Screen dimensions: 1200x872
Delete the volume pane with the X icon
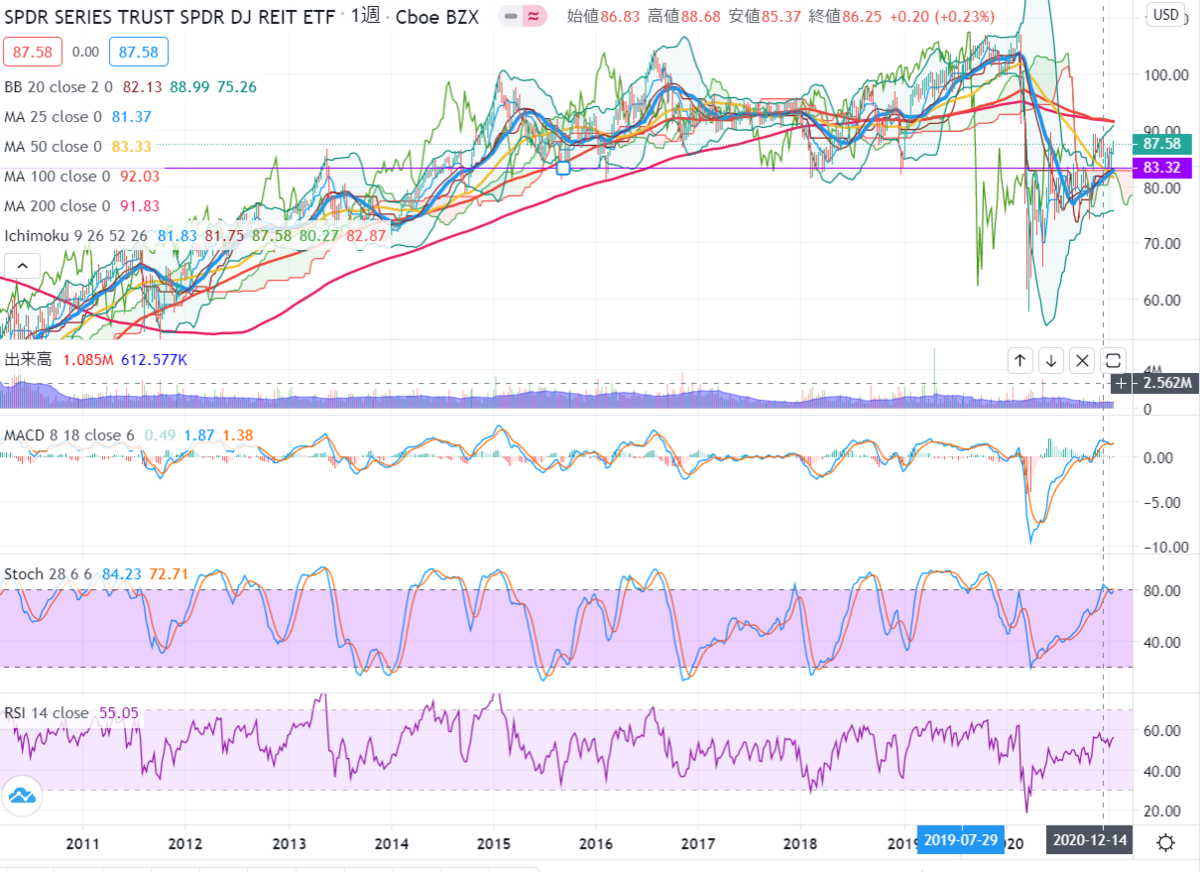coord(1082,361)
